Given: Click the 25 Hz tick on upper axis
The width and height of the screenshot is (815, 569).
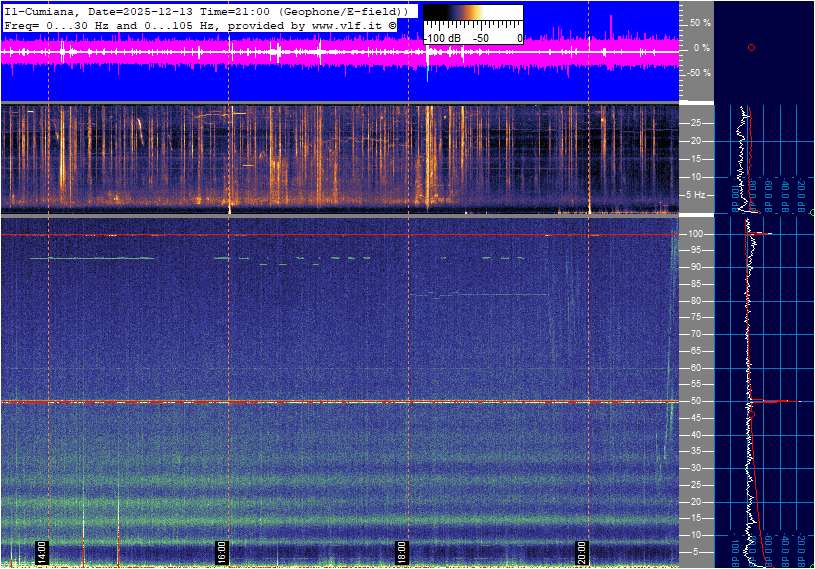Looking at the screenshot, I should (x=696, y=123).
